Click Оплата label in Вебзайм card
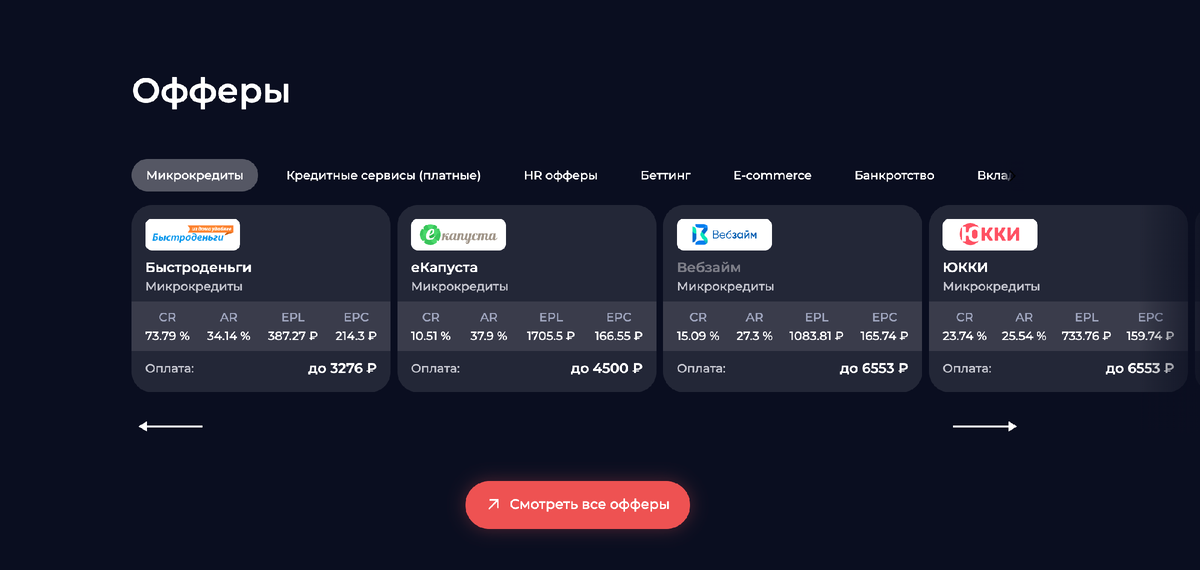 pos(701,368)
